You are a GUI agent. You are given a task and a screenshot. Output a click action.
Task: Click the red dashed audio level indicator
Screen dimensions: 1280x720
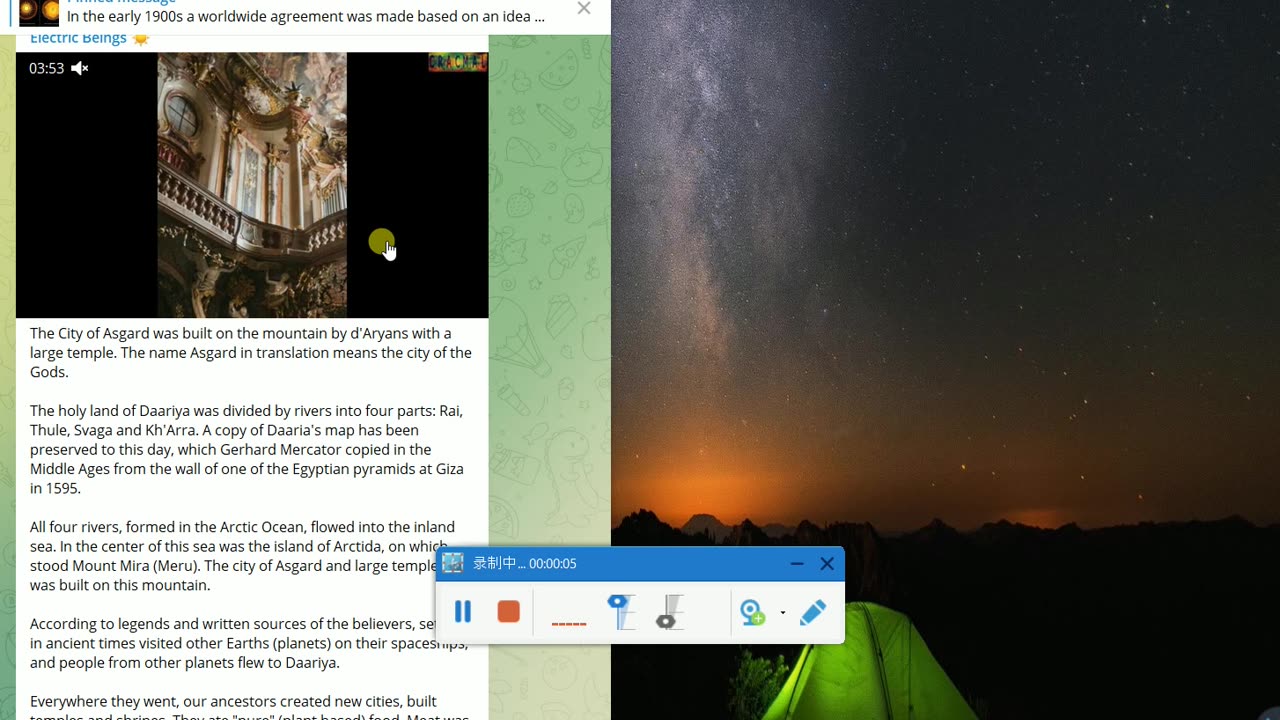click(x=569, y=624)
